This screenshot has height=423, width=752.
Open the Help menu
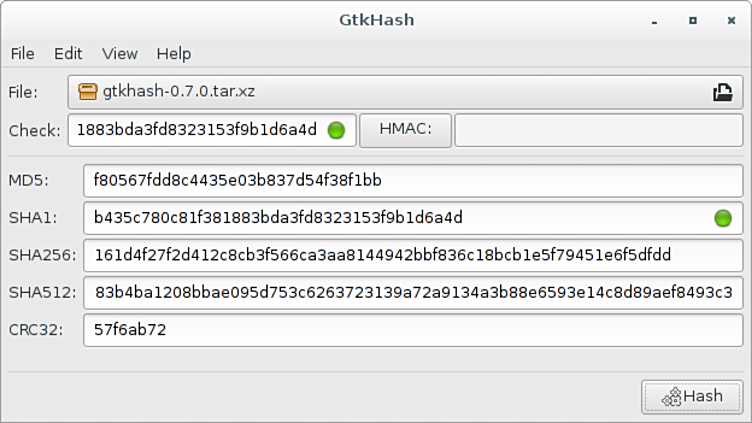click(x=173, y=54)
